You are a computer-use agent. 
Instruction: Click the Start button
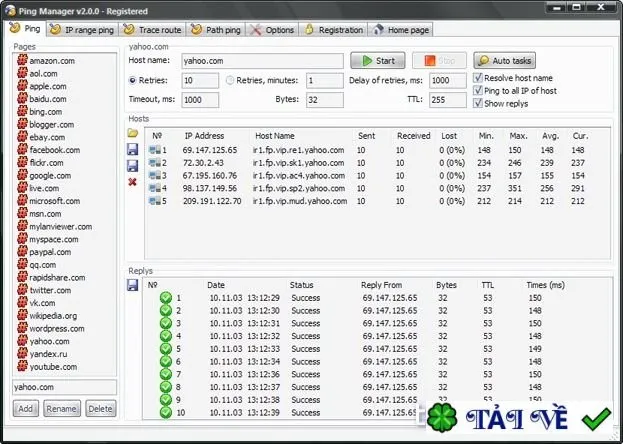point(378,60)
